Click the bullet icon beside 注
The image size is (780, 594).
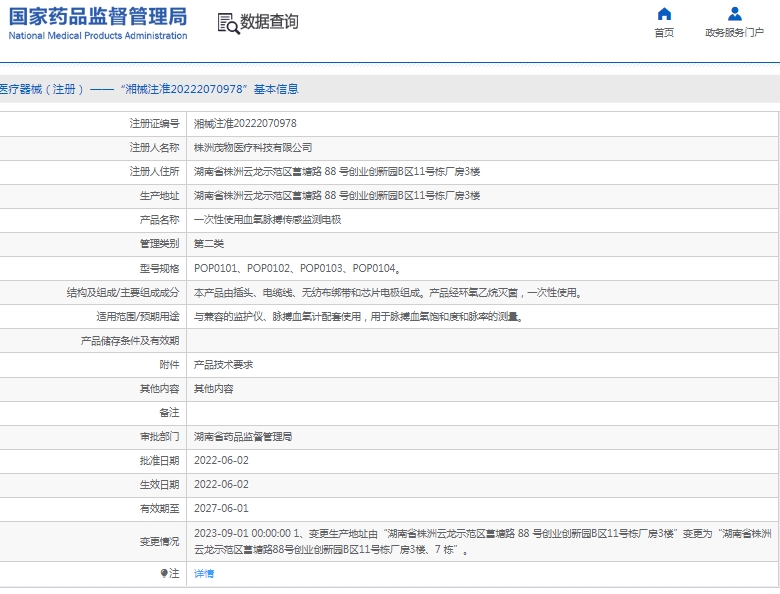click(x=164, y=574)
